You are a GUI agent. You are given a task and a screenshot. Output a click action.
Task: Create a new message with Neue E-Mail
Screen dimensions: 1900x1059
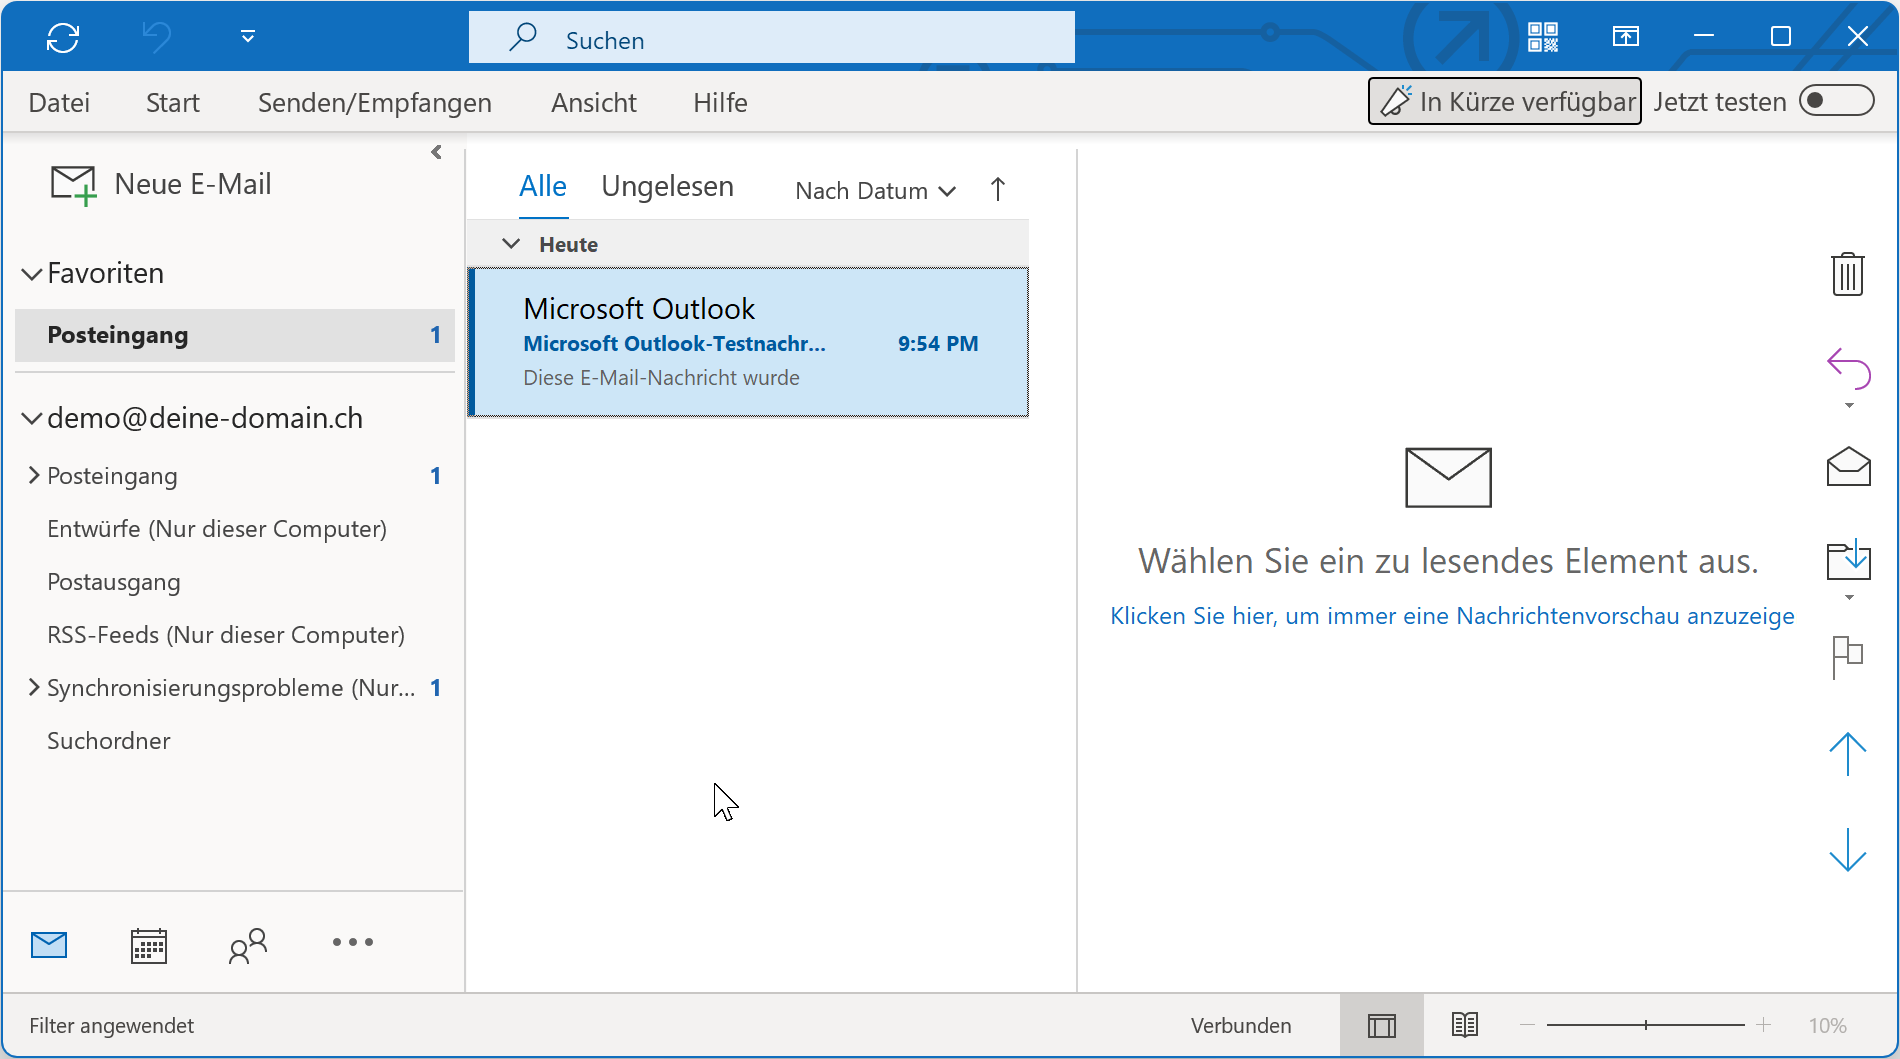coord(161,185)
